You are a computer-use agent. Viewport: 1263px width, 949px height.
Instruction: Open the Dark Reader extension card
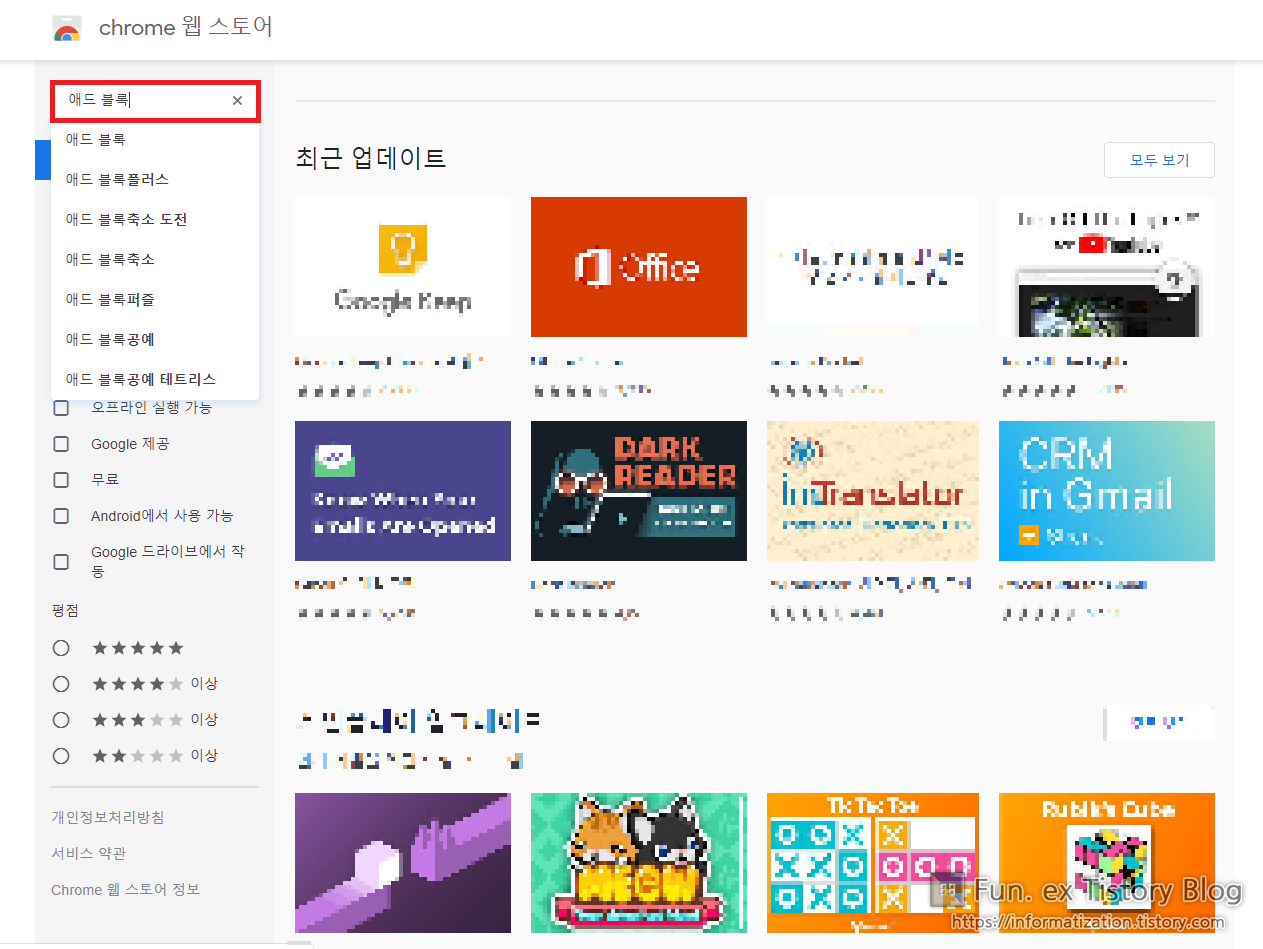coord(639,491)
